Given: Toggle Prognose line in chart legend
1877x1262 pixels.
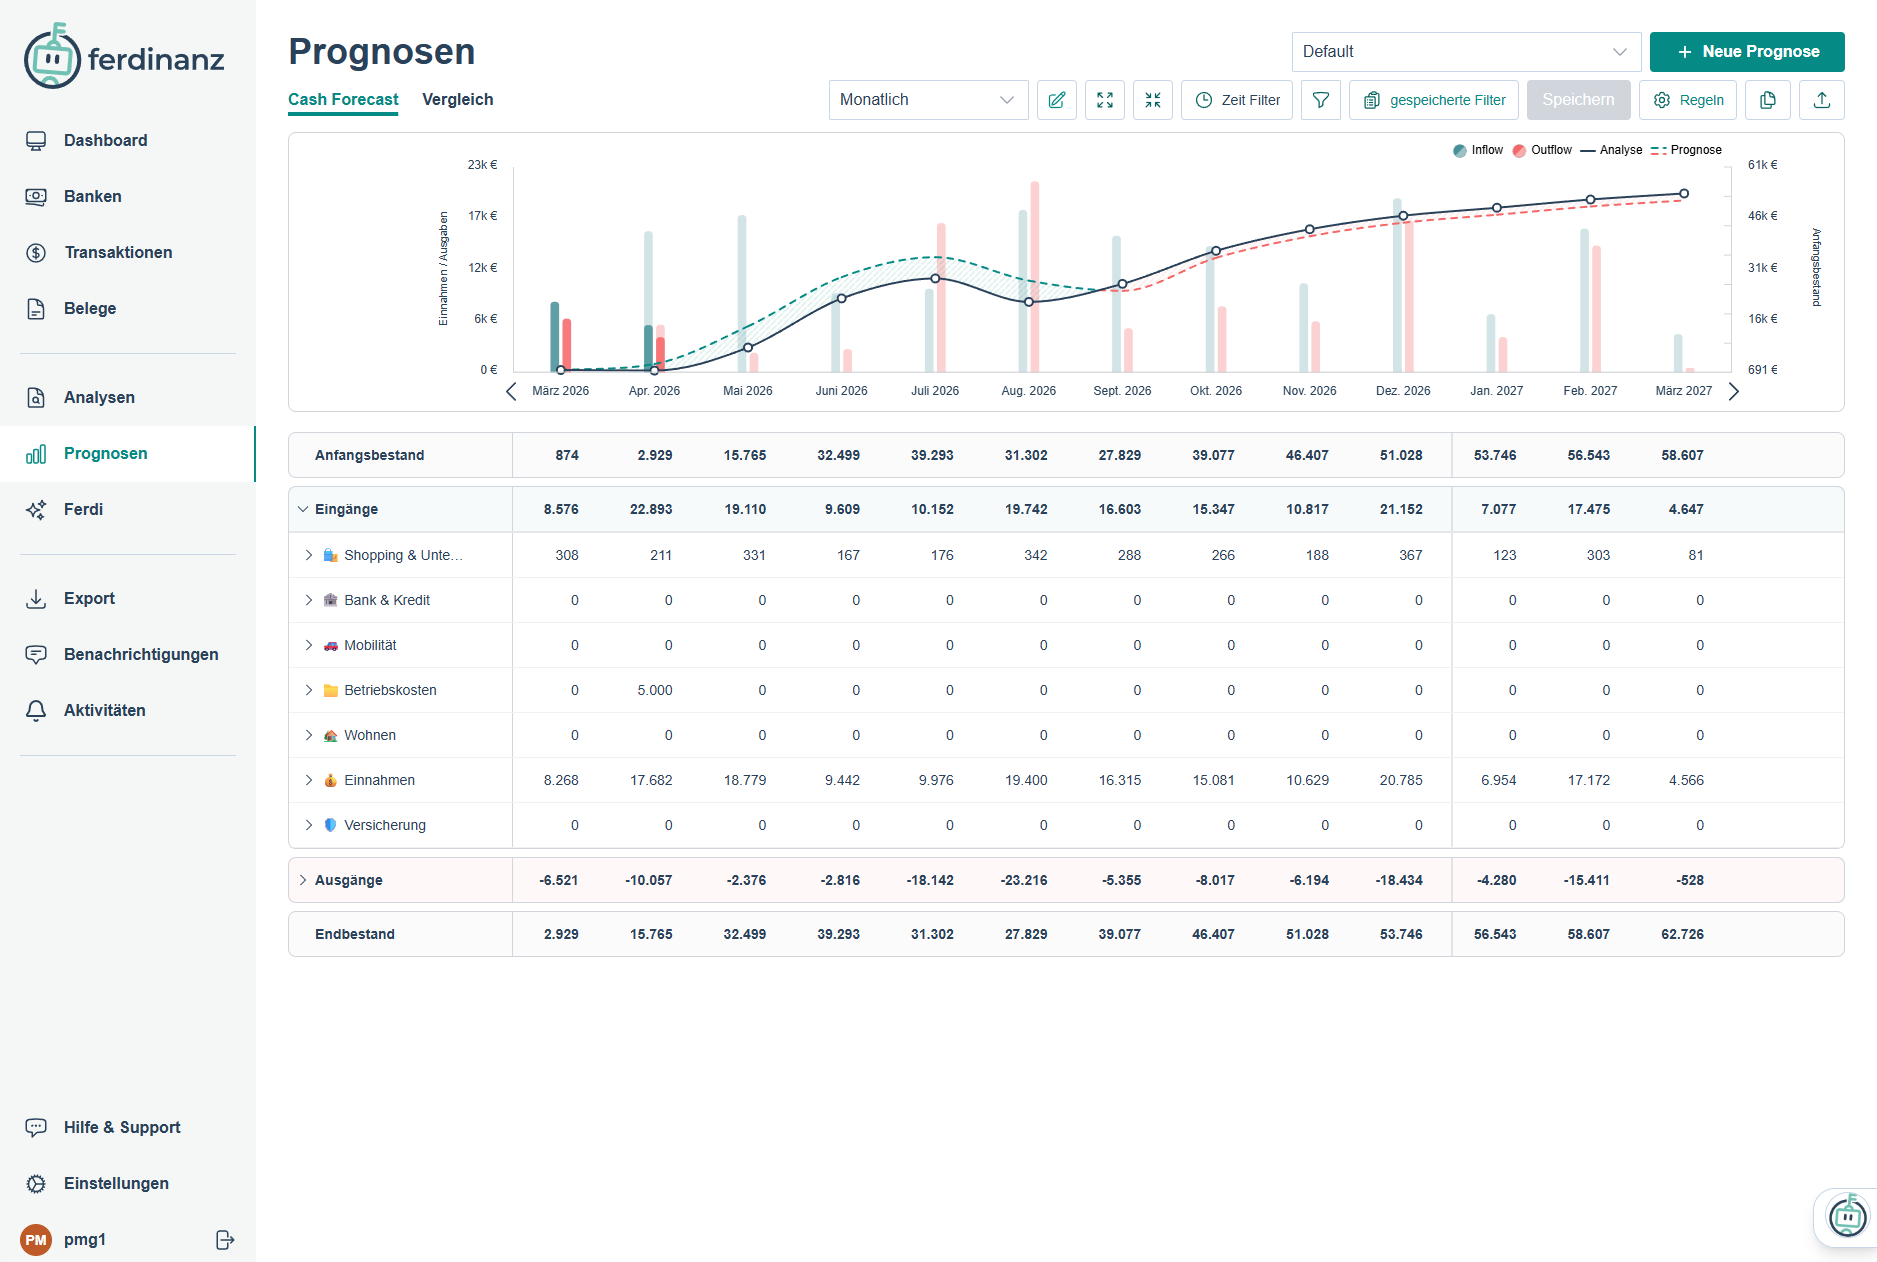Looking at the screenshot, I should (1686, 150).
